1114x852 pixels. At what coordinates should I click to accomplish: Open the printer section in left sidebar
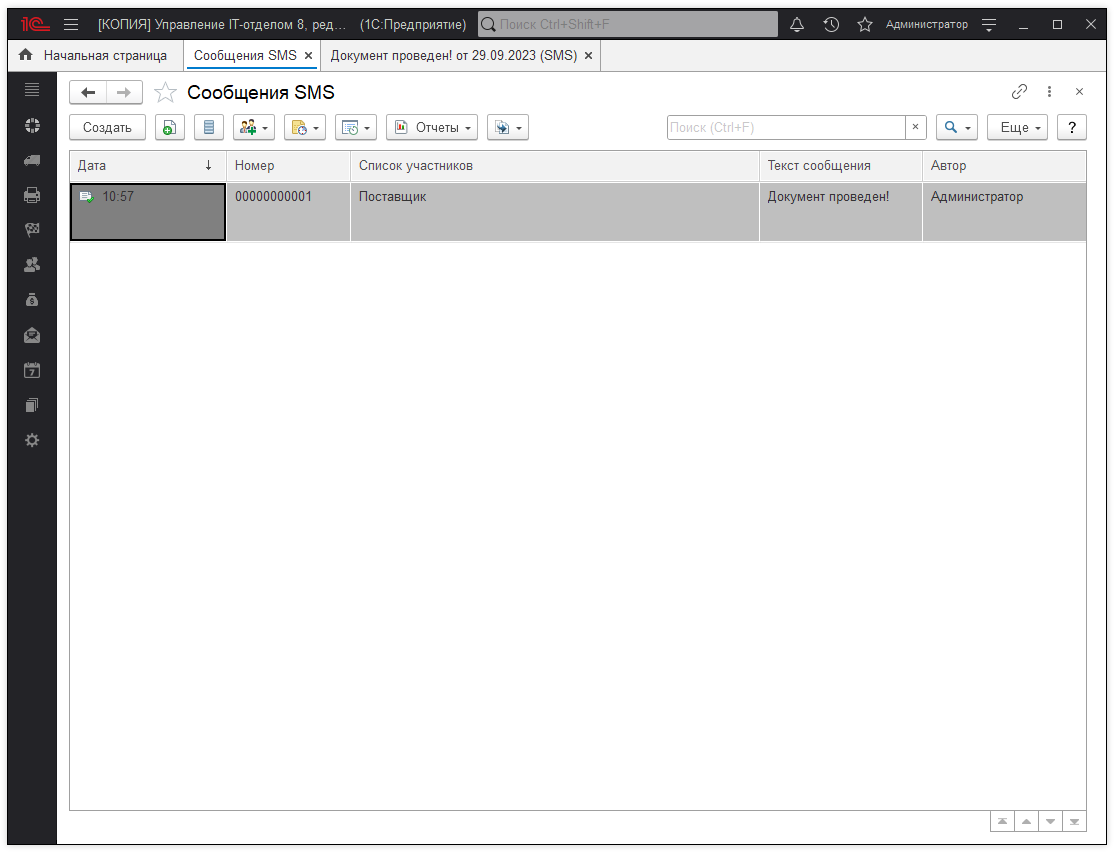[32, 195]
